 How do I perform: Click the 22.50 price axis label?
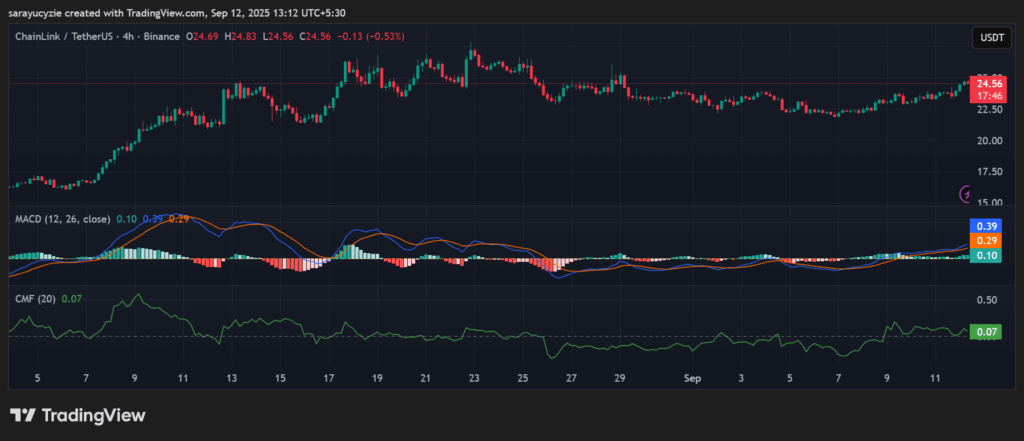pos(988,109)
